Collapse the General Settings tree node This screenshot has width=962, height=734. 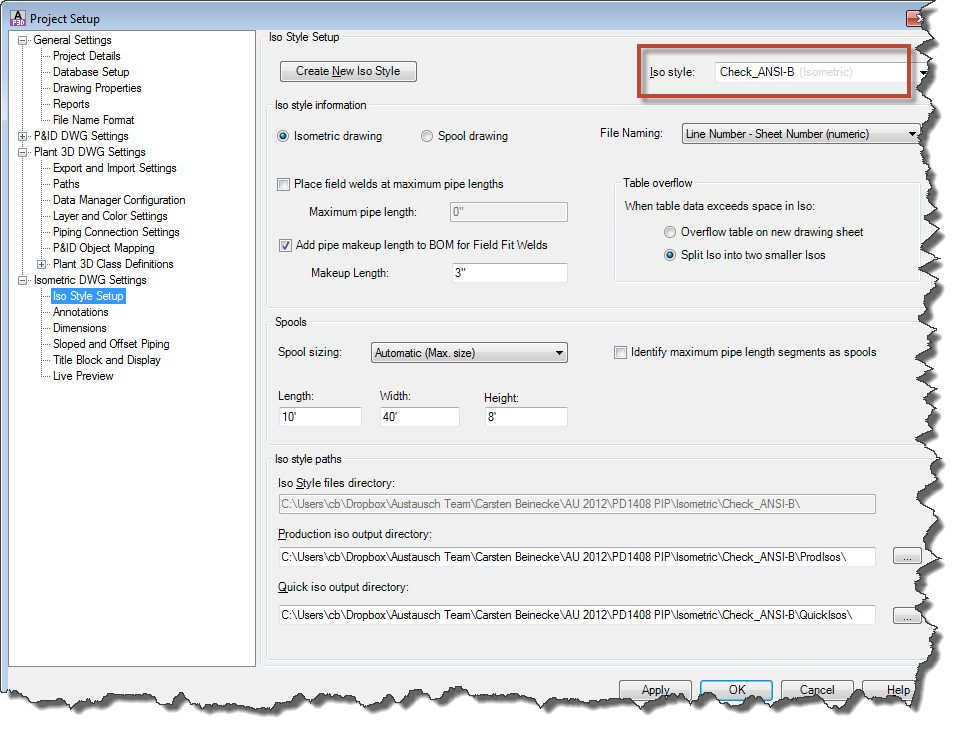coord(23,41)
